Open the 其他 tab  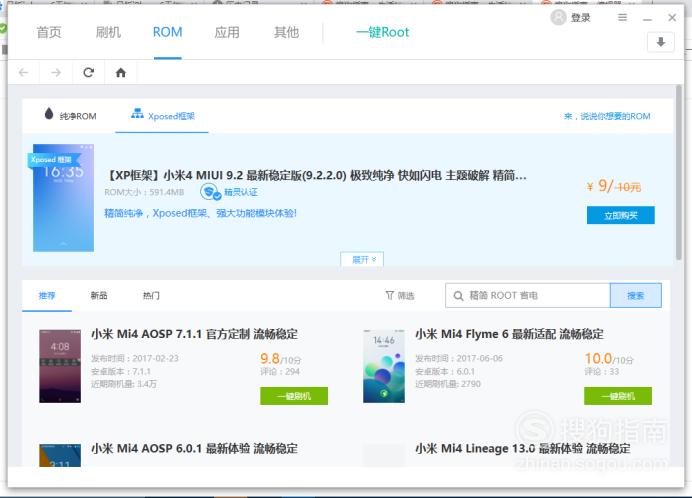click(x=286, y=32)
